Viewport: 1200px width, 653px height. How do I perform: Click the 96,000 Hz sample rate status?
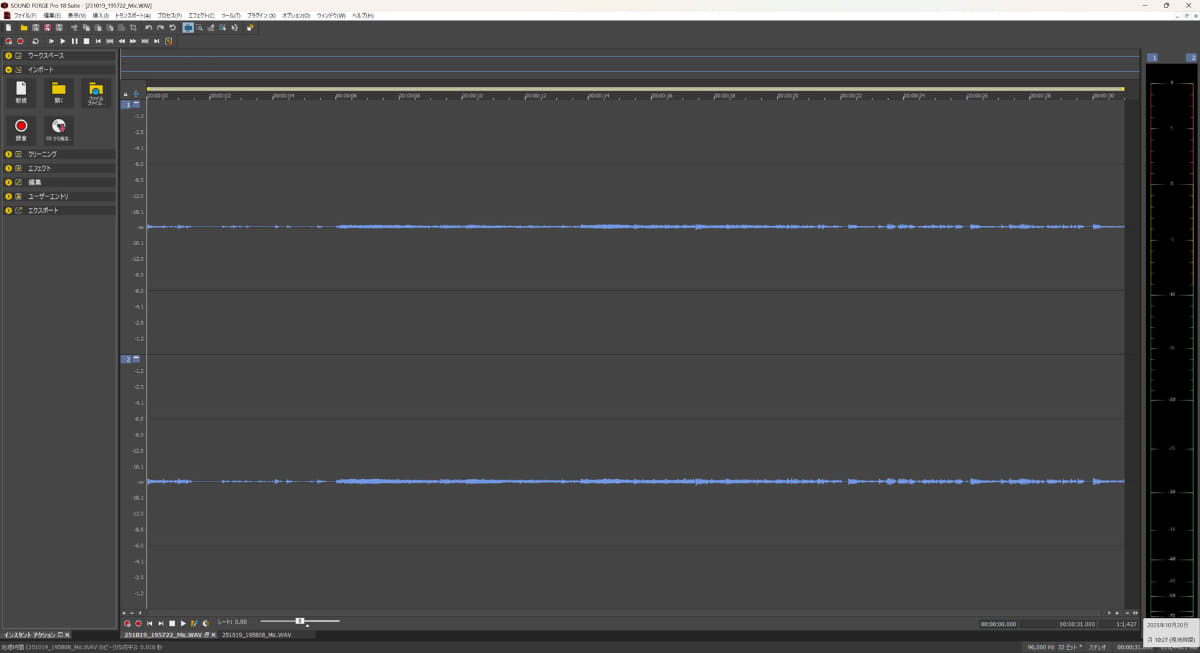click(x=1040, y=647)
